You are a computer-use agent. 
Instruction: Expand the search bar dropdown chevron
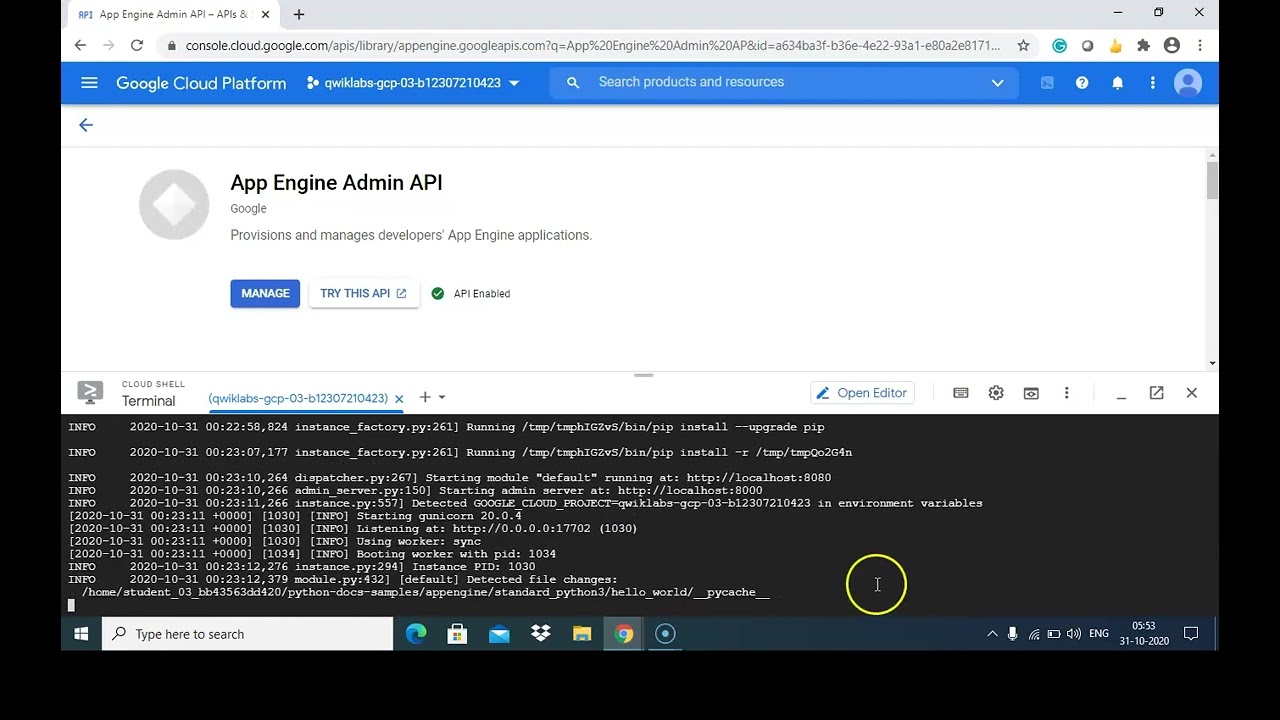(x=997, y=83)
